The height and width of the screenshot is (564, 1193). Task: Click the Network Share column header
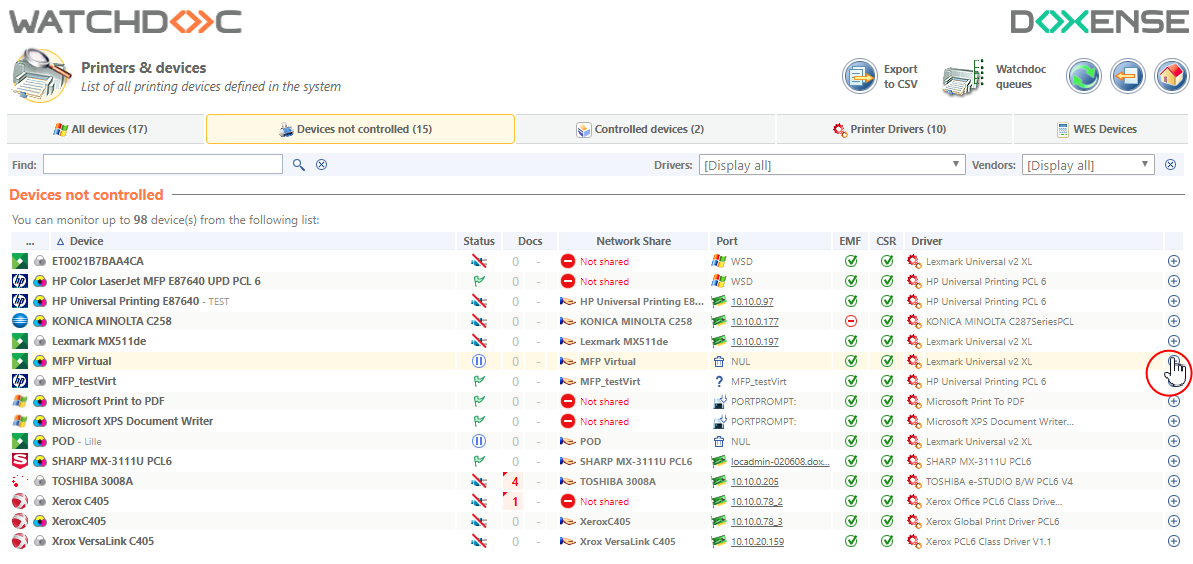point(633,241)
